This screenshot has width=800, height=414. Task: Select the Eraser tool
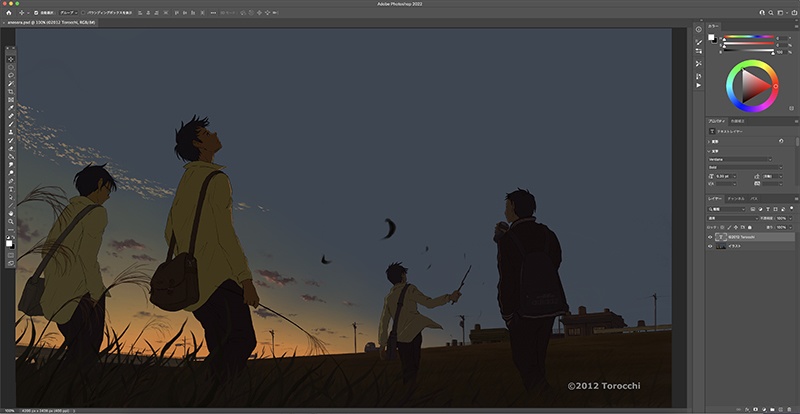[x=11, y=148]
